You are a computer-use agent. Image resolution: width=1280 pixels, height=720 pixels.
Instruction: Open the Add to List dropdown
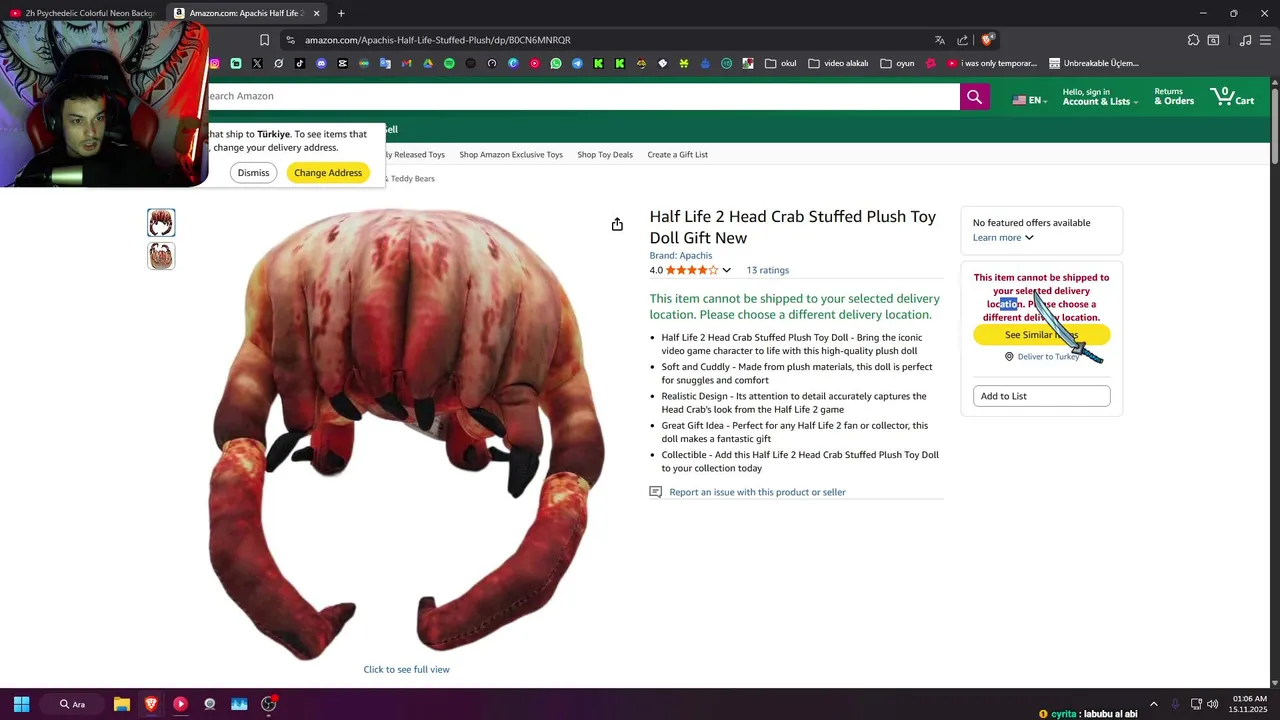click(x=1042, y=396)
